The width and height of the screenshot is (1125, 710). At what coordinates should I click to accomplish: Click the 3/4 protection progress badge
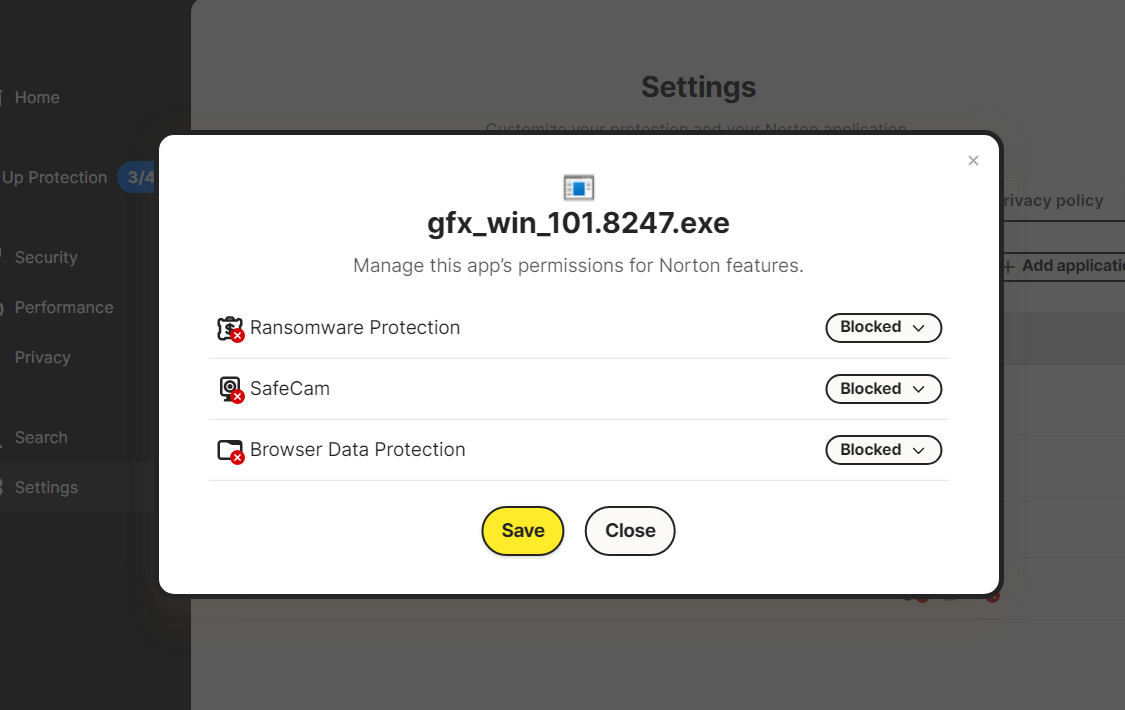139,178
